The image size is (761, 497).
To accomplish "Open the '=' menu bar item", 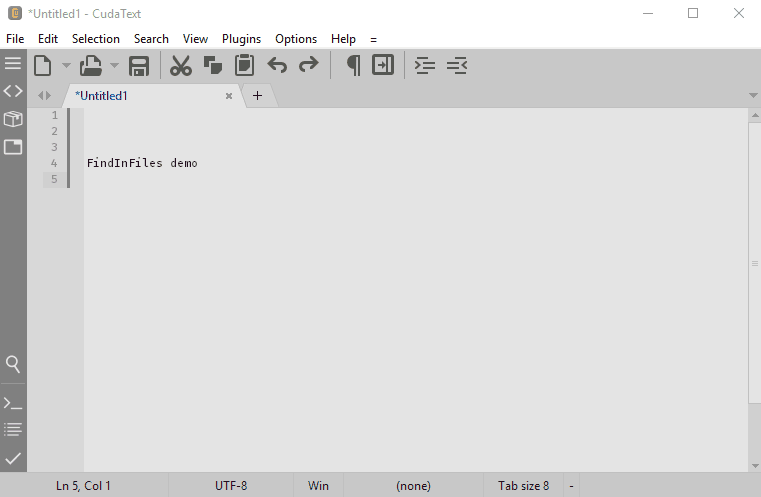I will [373, 39].
